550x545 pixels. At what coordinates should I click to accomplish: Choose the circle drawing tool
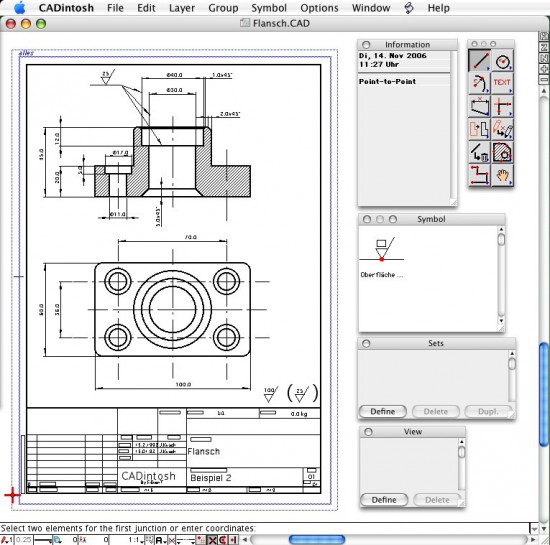tap(502, 60)
